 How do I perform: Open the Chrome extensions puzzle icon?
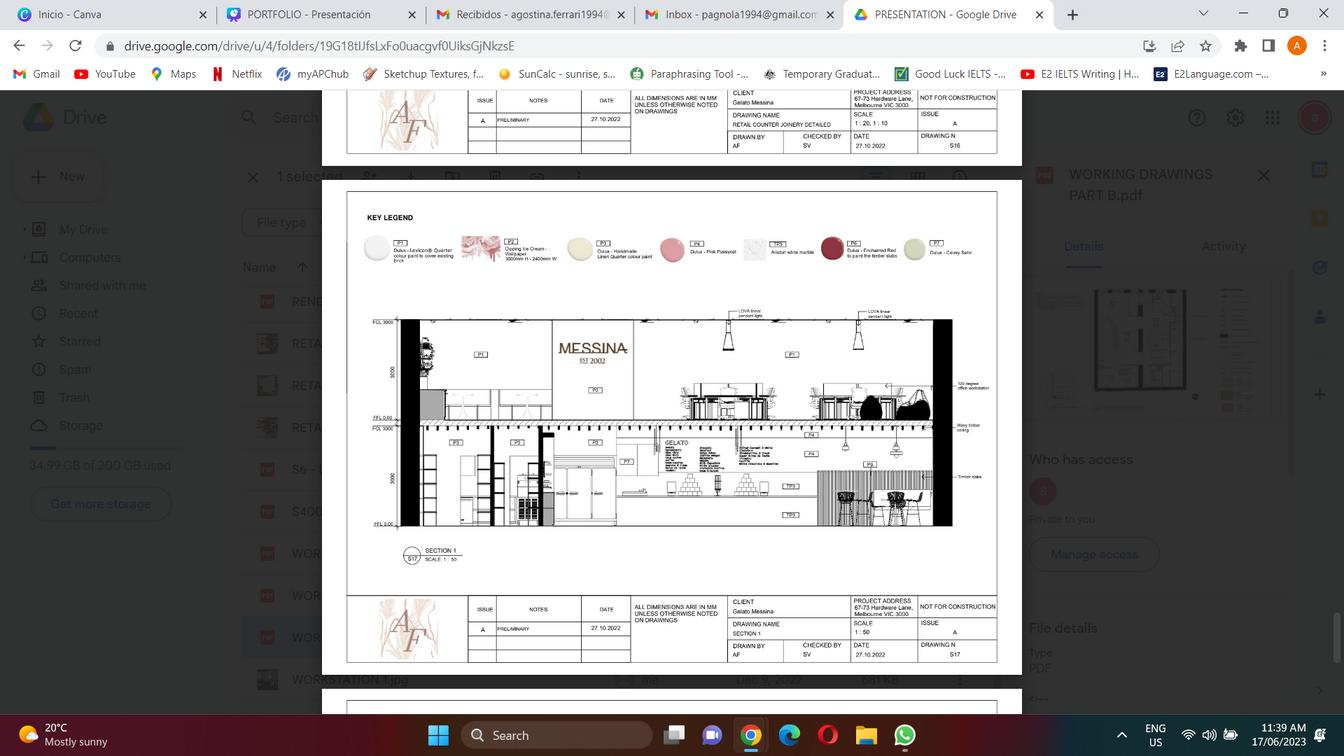(1241, 46)
